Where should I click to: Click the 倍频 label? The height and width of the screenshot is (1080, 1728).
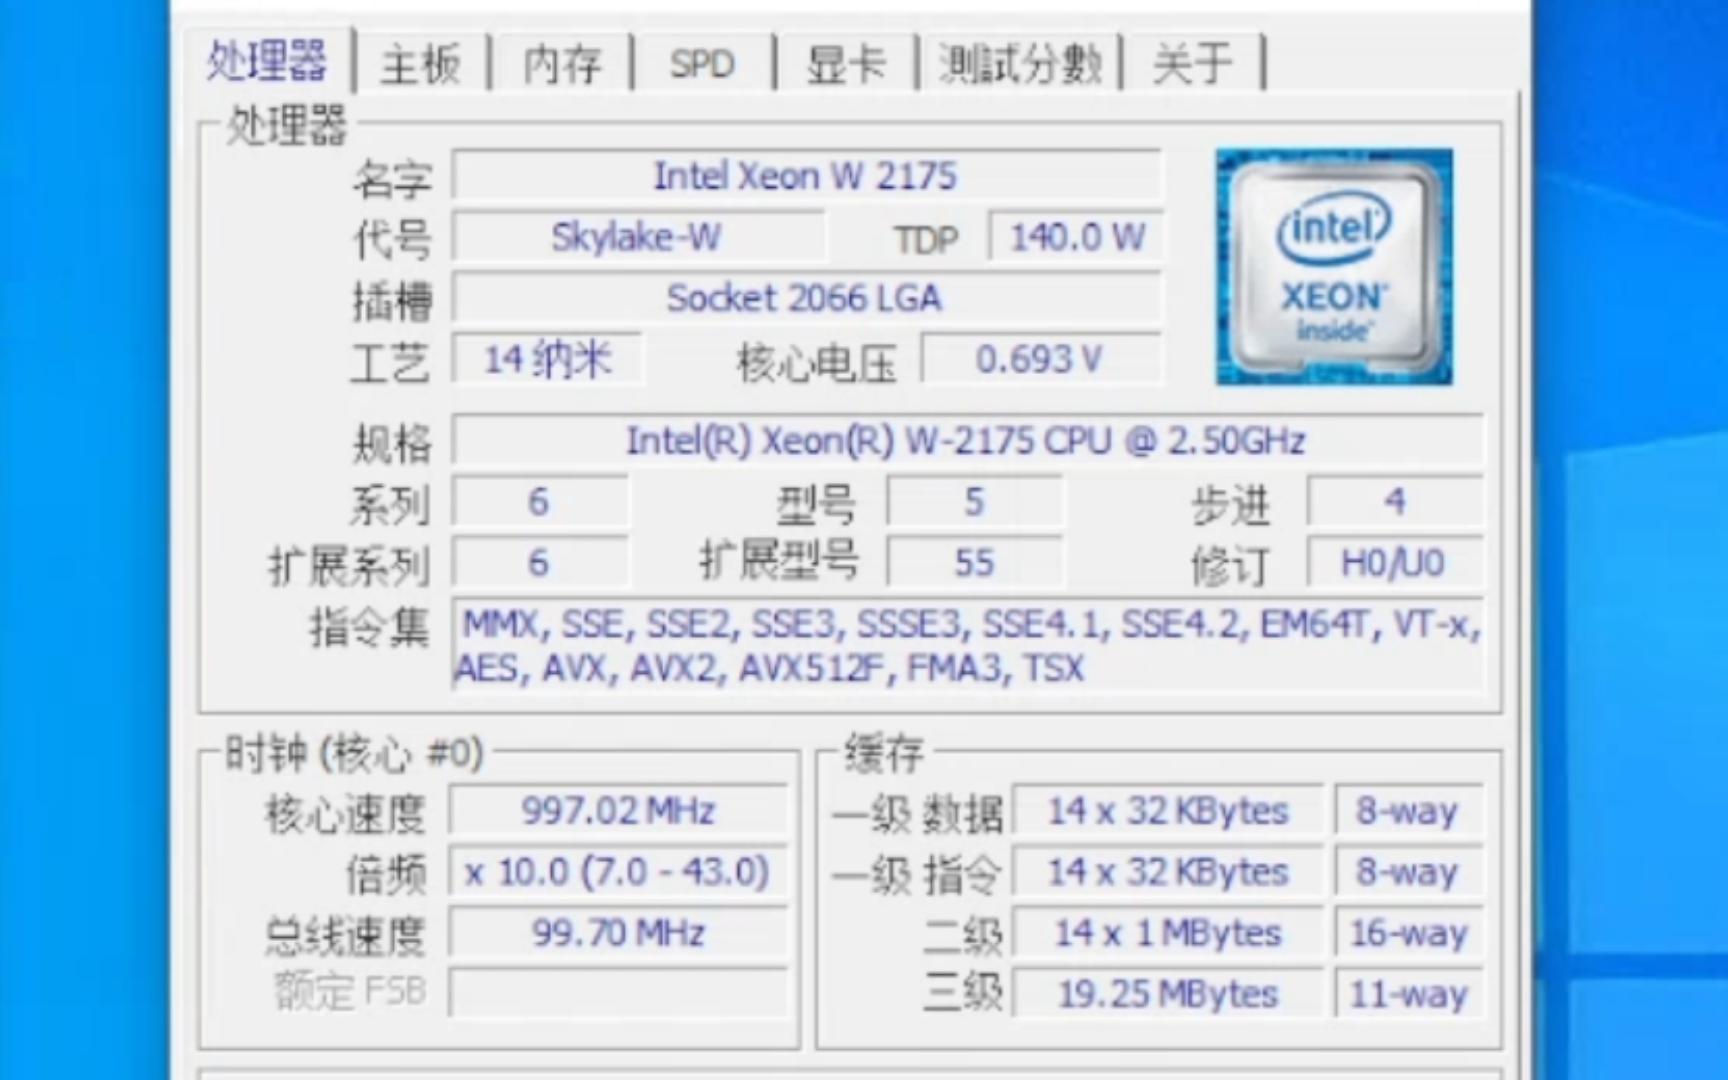(386, 874)
